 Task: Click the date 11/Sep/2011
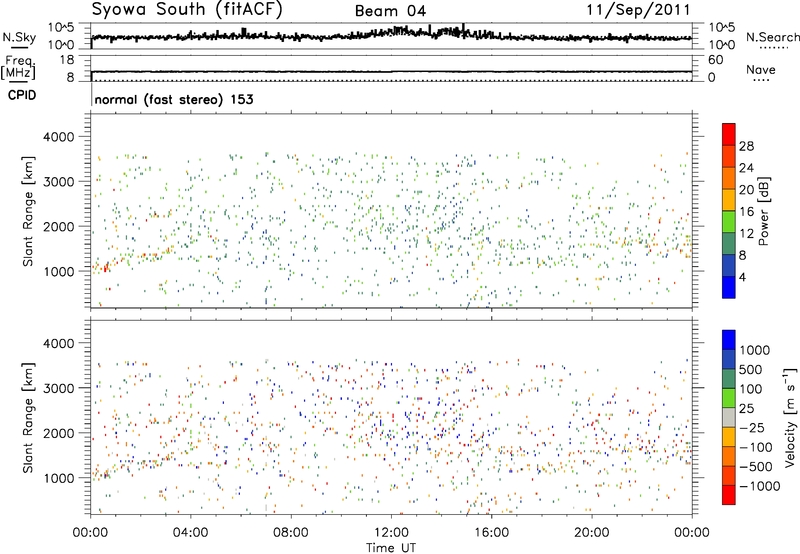pyautogui.click(x=638, y=9)
